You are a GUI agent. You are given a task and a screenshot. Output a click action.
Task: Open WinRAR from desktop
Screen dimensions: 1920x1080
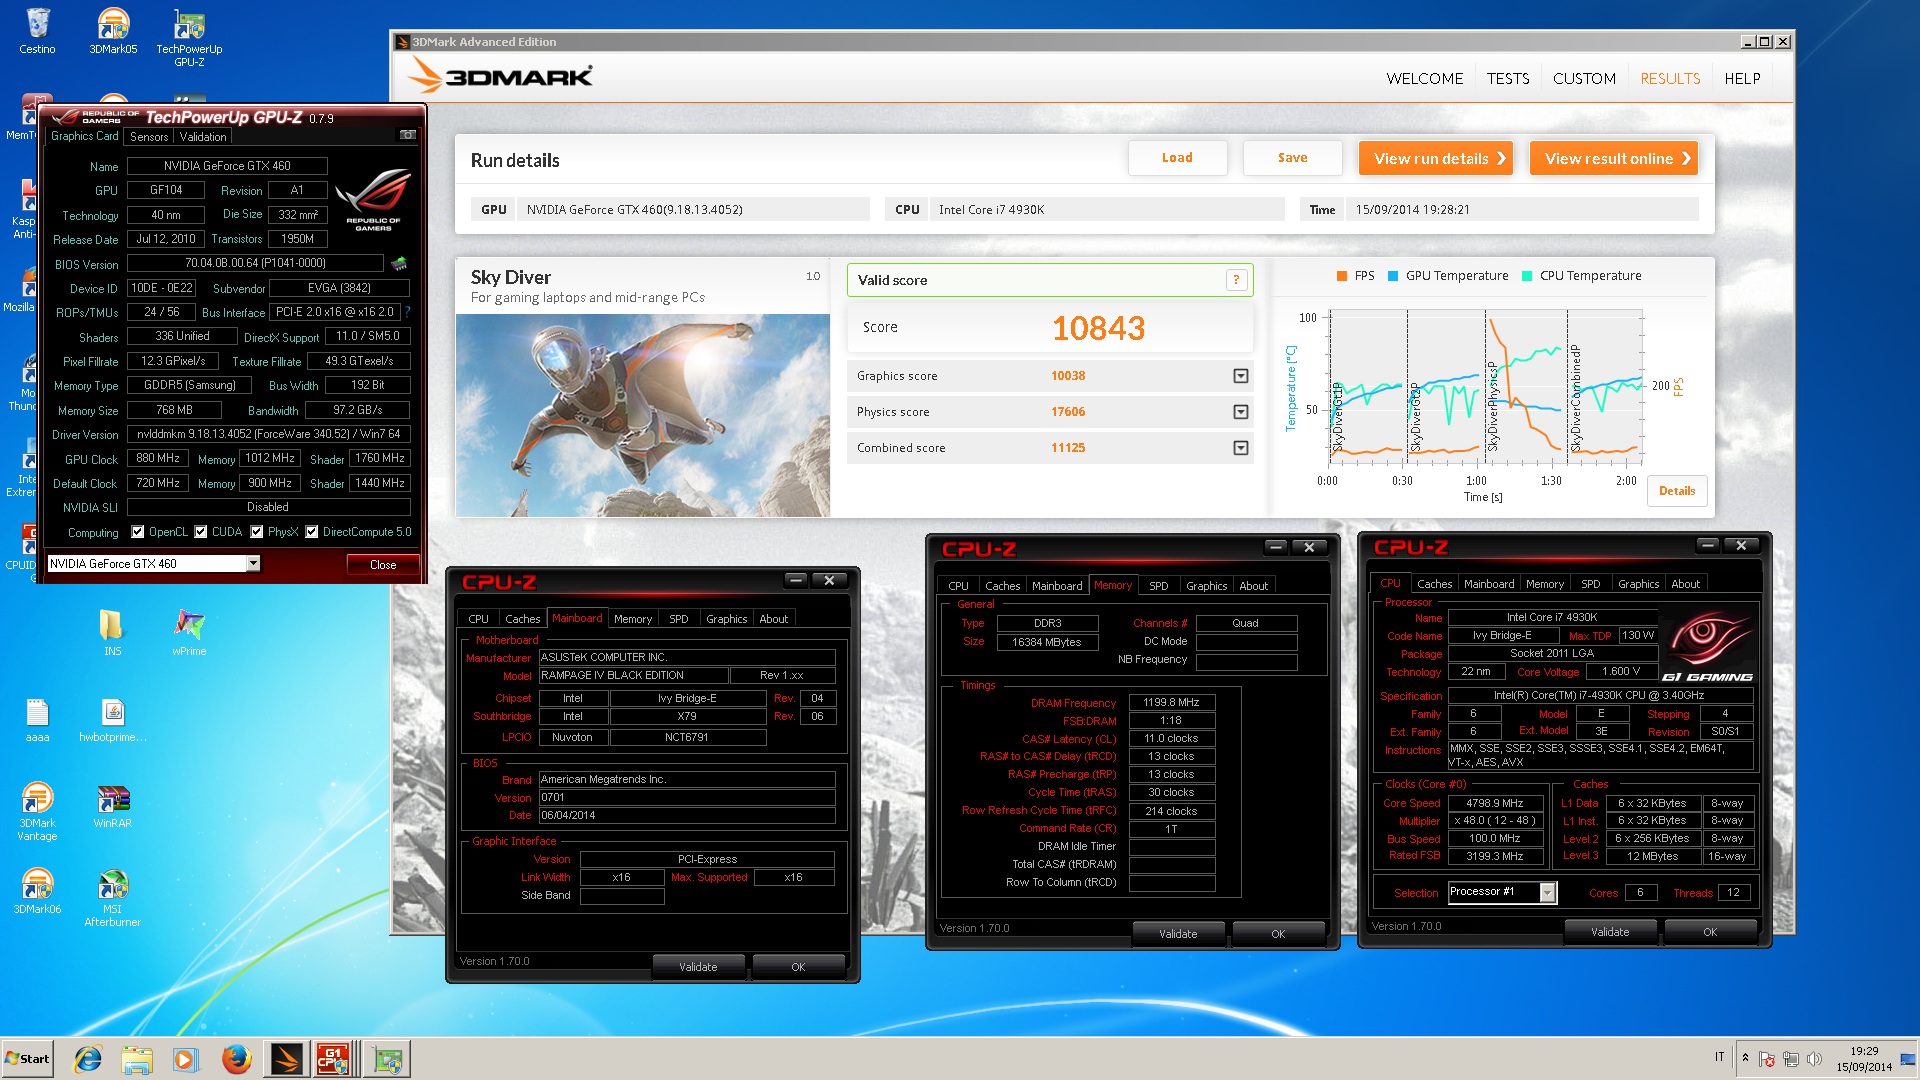pos(113,806)
